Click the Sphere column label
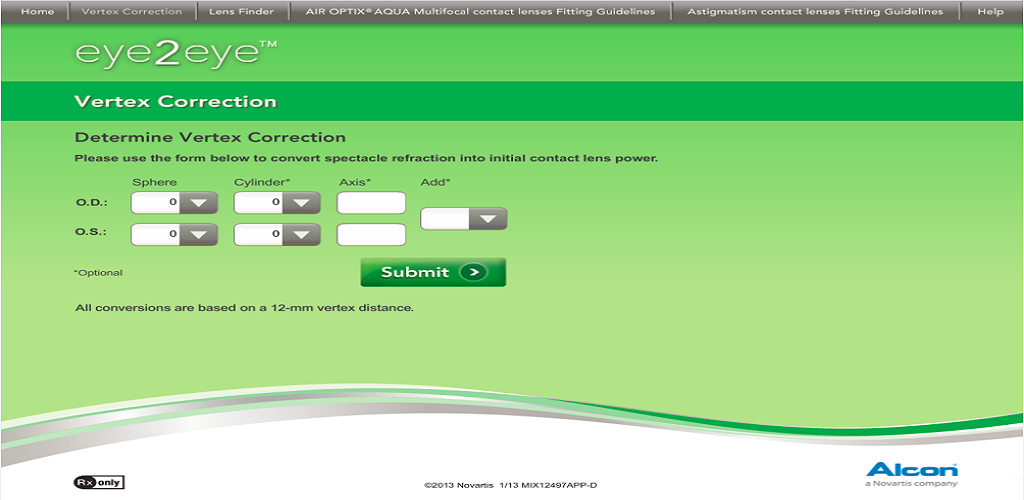This screenshot has width=1024, height=500. pos(155,182)
